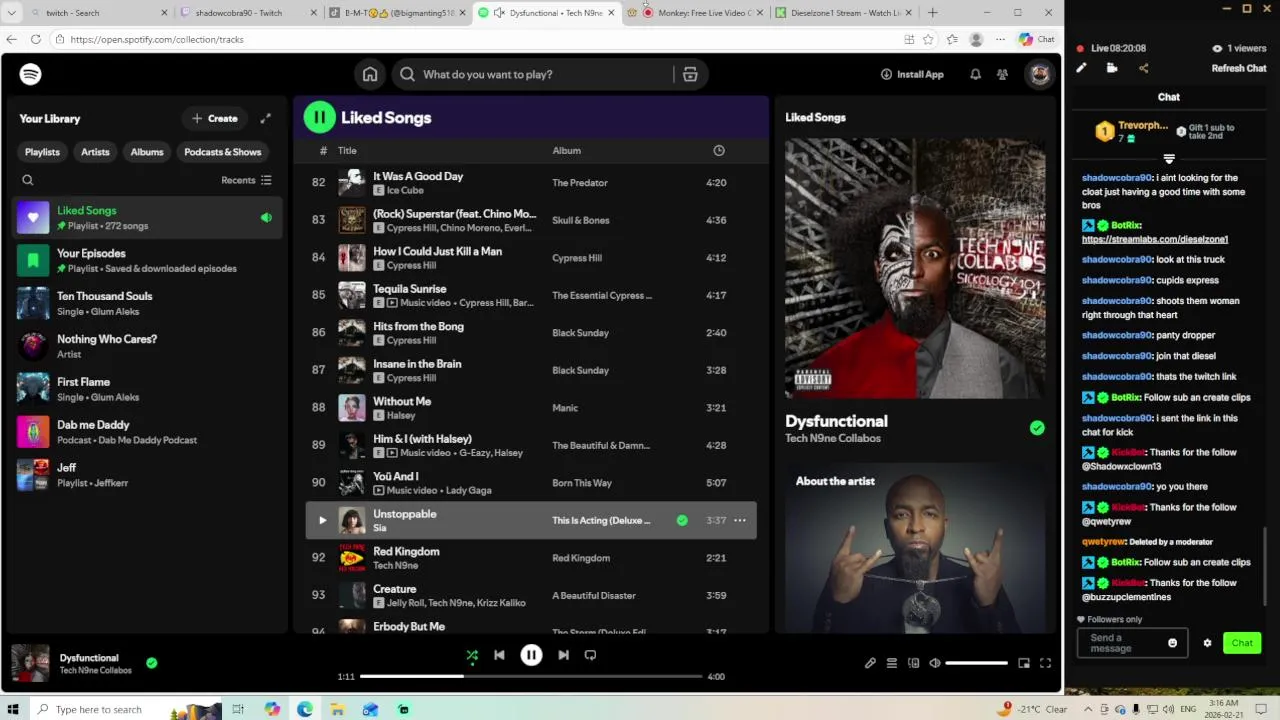Click the Spotify logo
Image resolution: width=1280 pixels, height=720 pixels.
coord(31,74)
